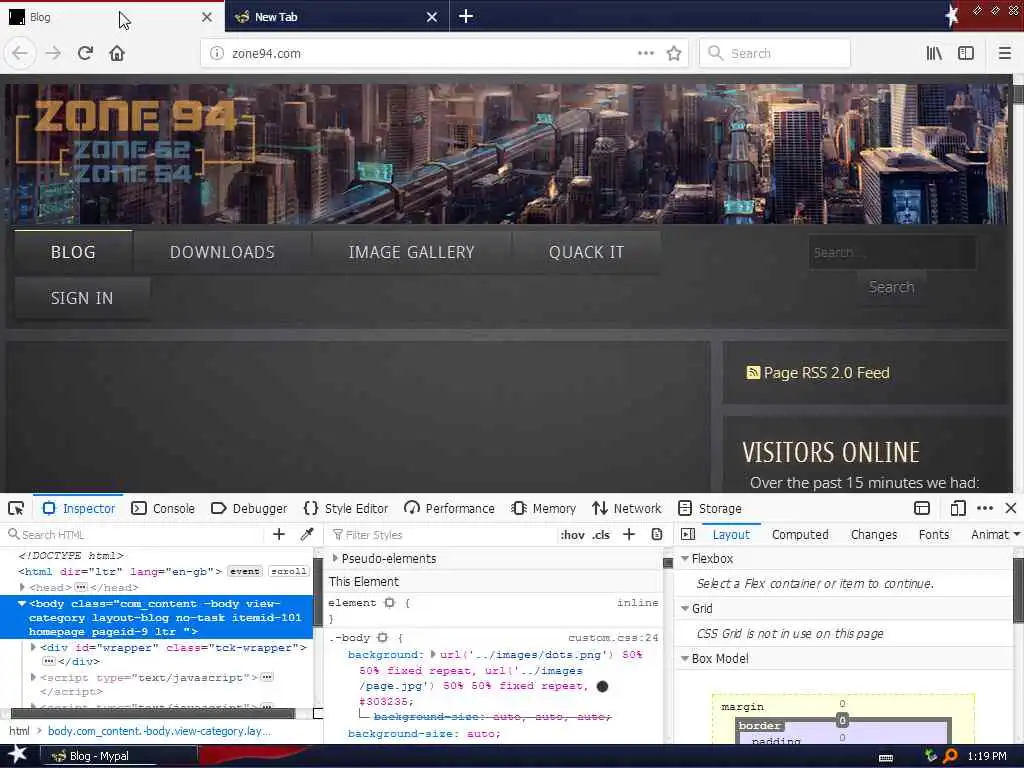Screen dimensions: 1024x768
Task: Collapse the sidebar pane toggle icon
Action: [x=688, y=534]
